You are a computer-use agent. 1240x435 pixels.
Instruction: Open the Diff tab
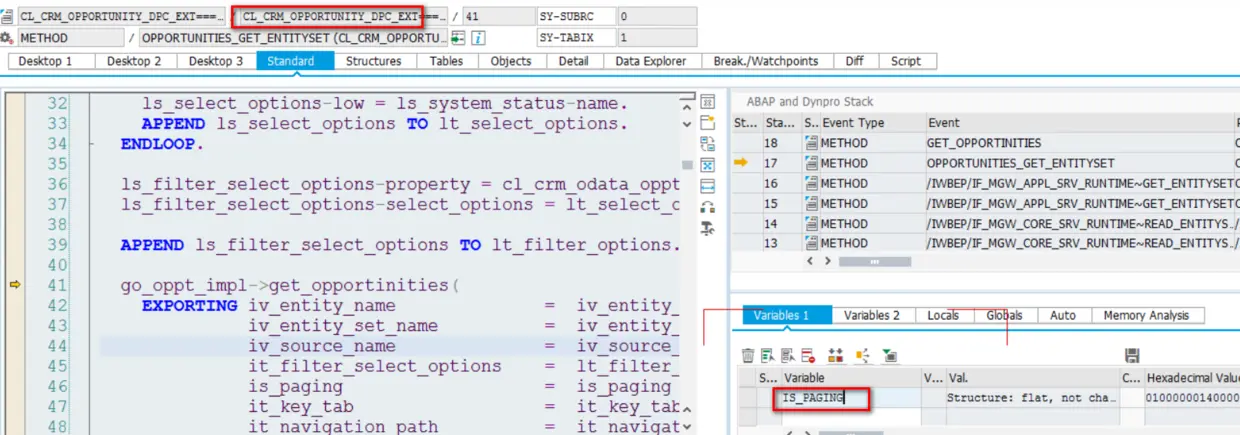tap(854, 61)
